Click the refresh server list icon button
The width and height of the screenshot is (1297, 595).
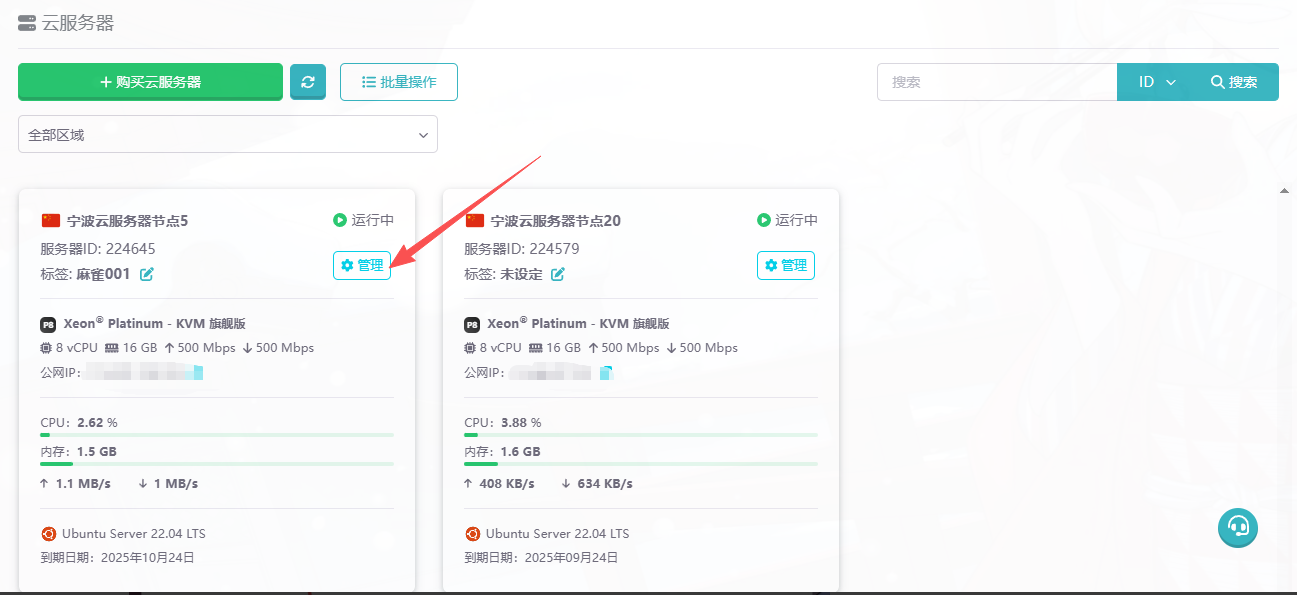coord(308,82)
